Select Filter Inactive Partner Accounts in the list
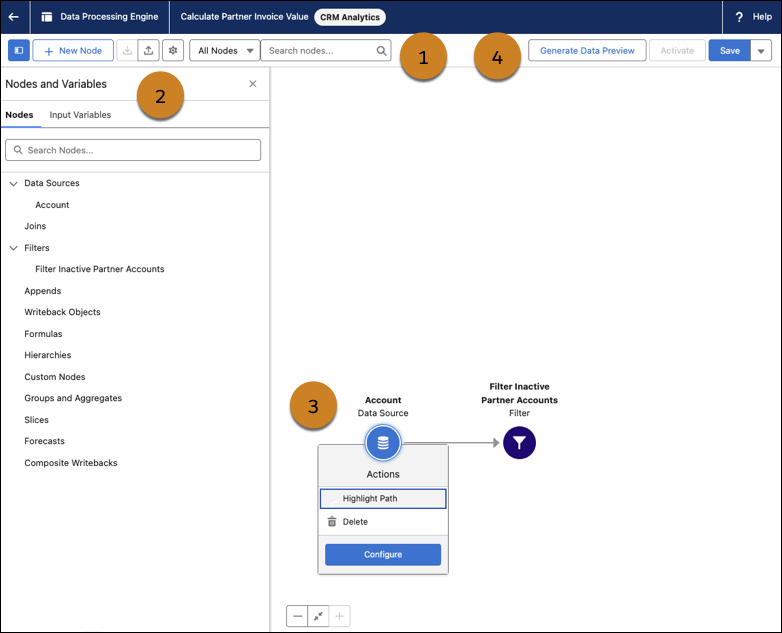 100,269
